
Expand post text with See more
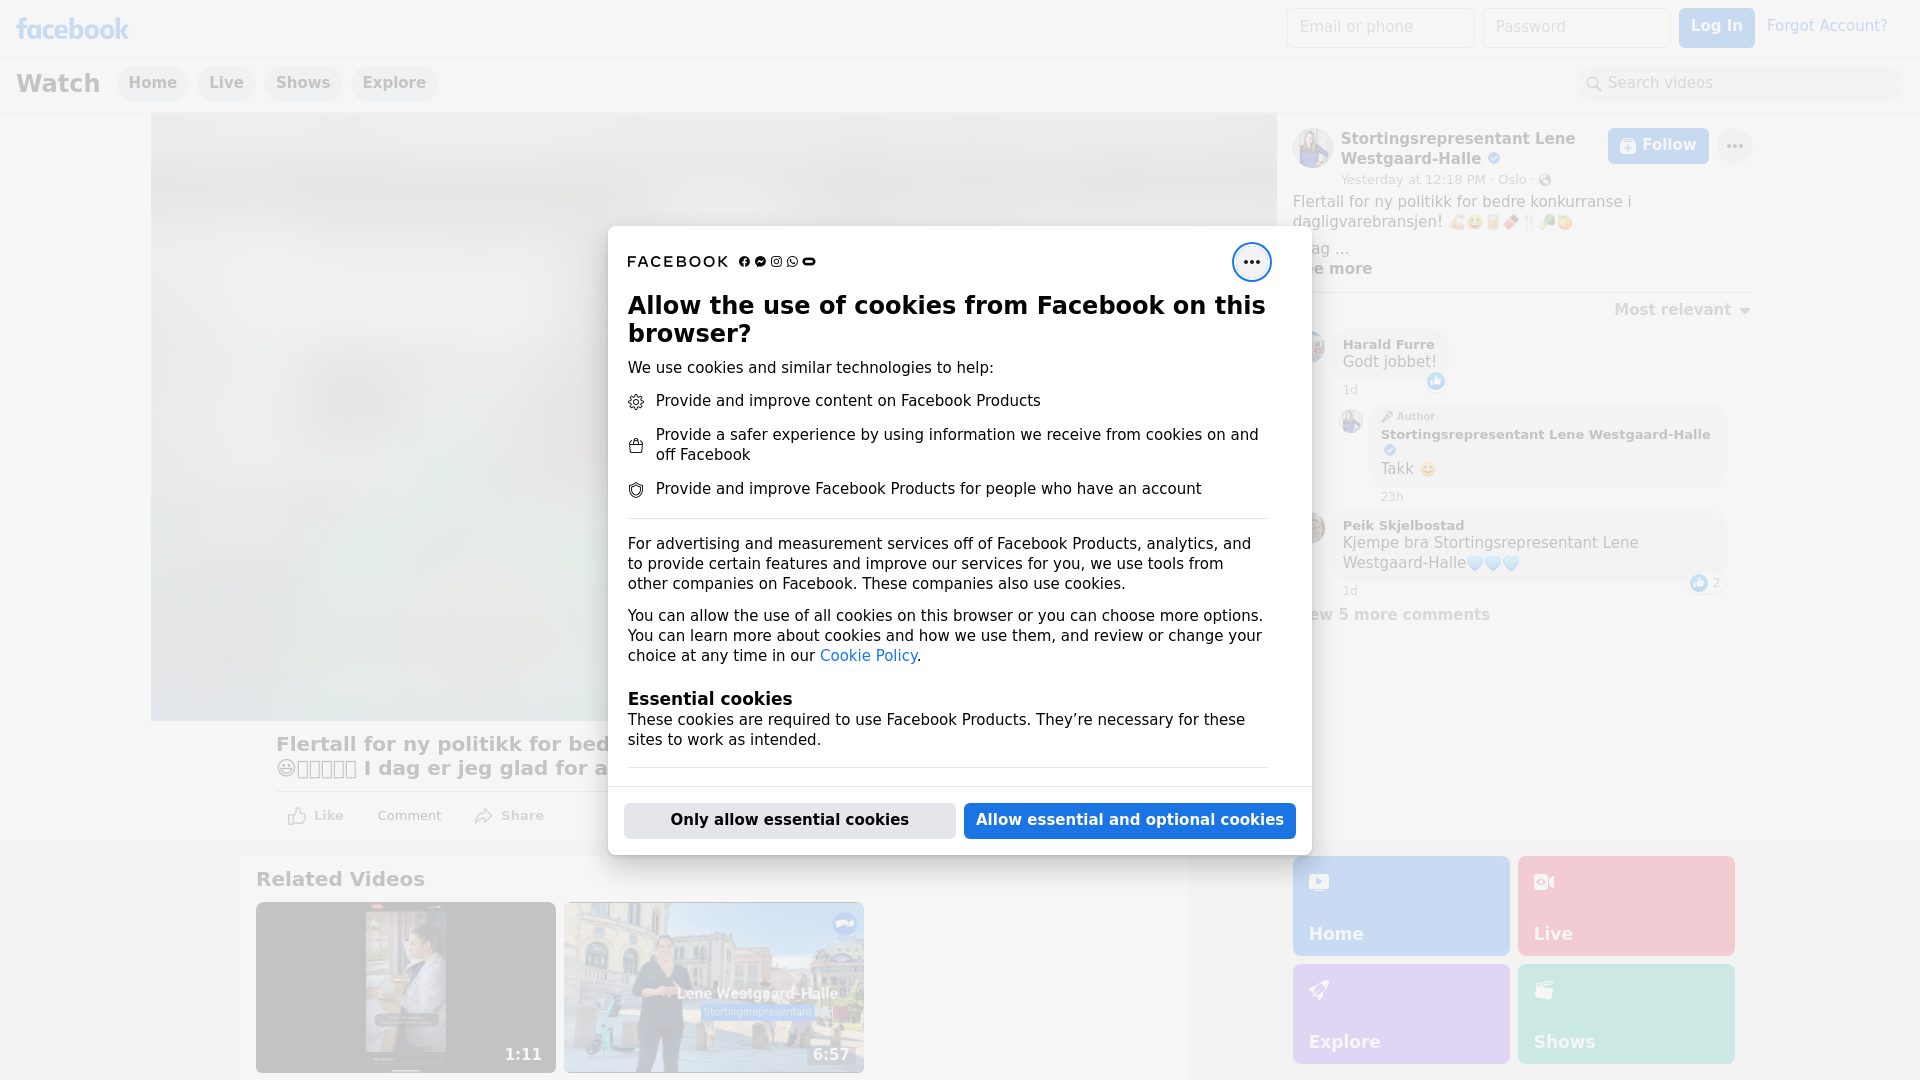(1340, 269)
